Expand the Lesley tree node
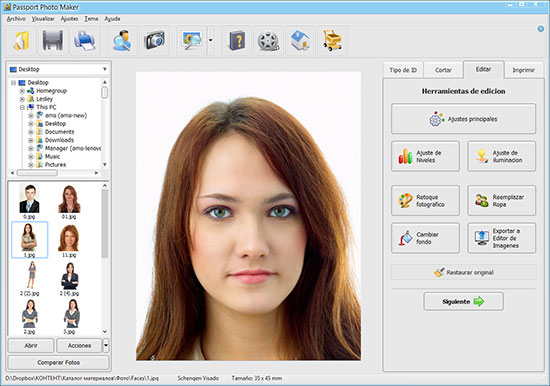The width and height of the screenshot is (550, 386). (22, 99)
